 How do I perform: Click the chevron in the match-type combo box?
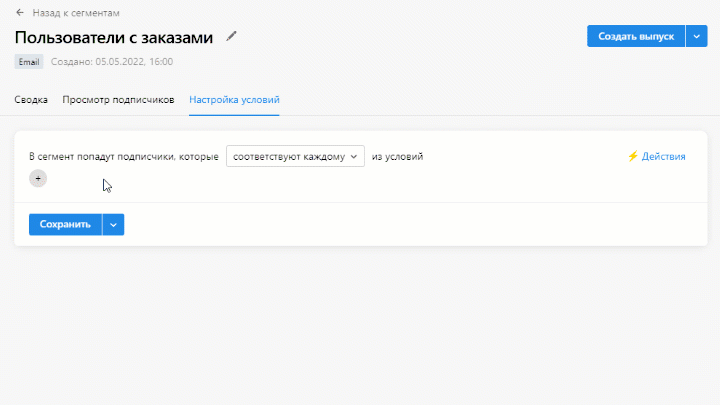tap(354, 157)
